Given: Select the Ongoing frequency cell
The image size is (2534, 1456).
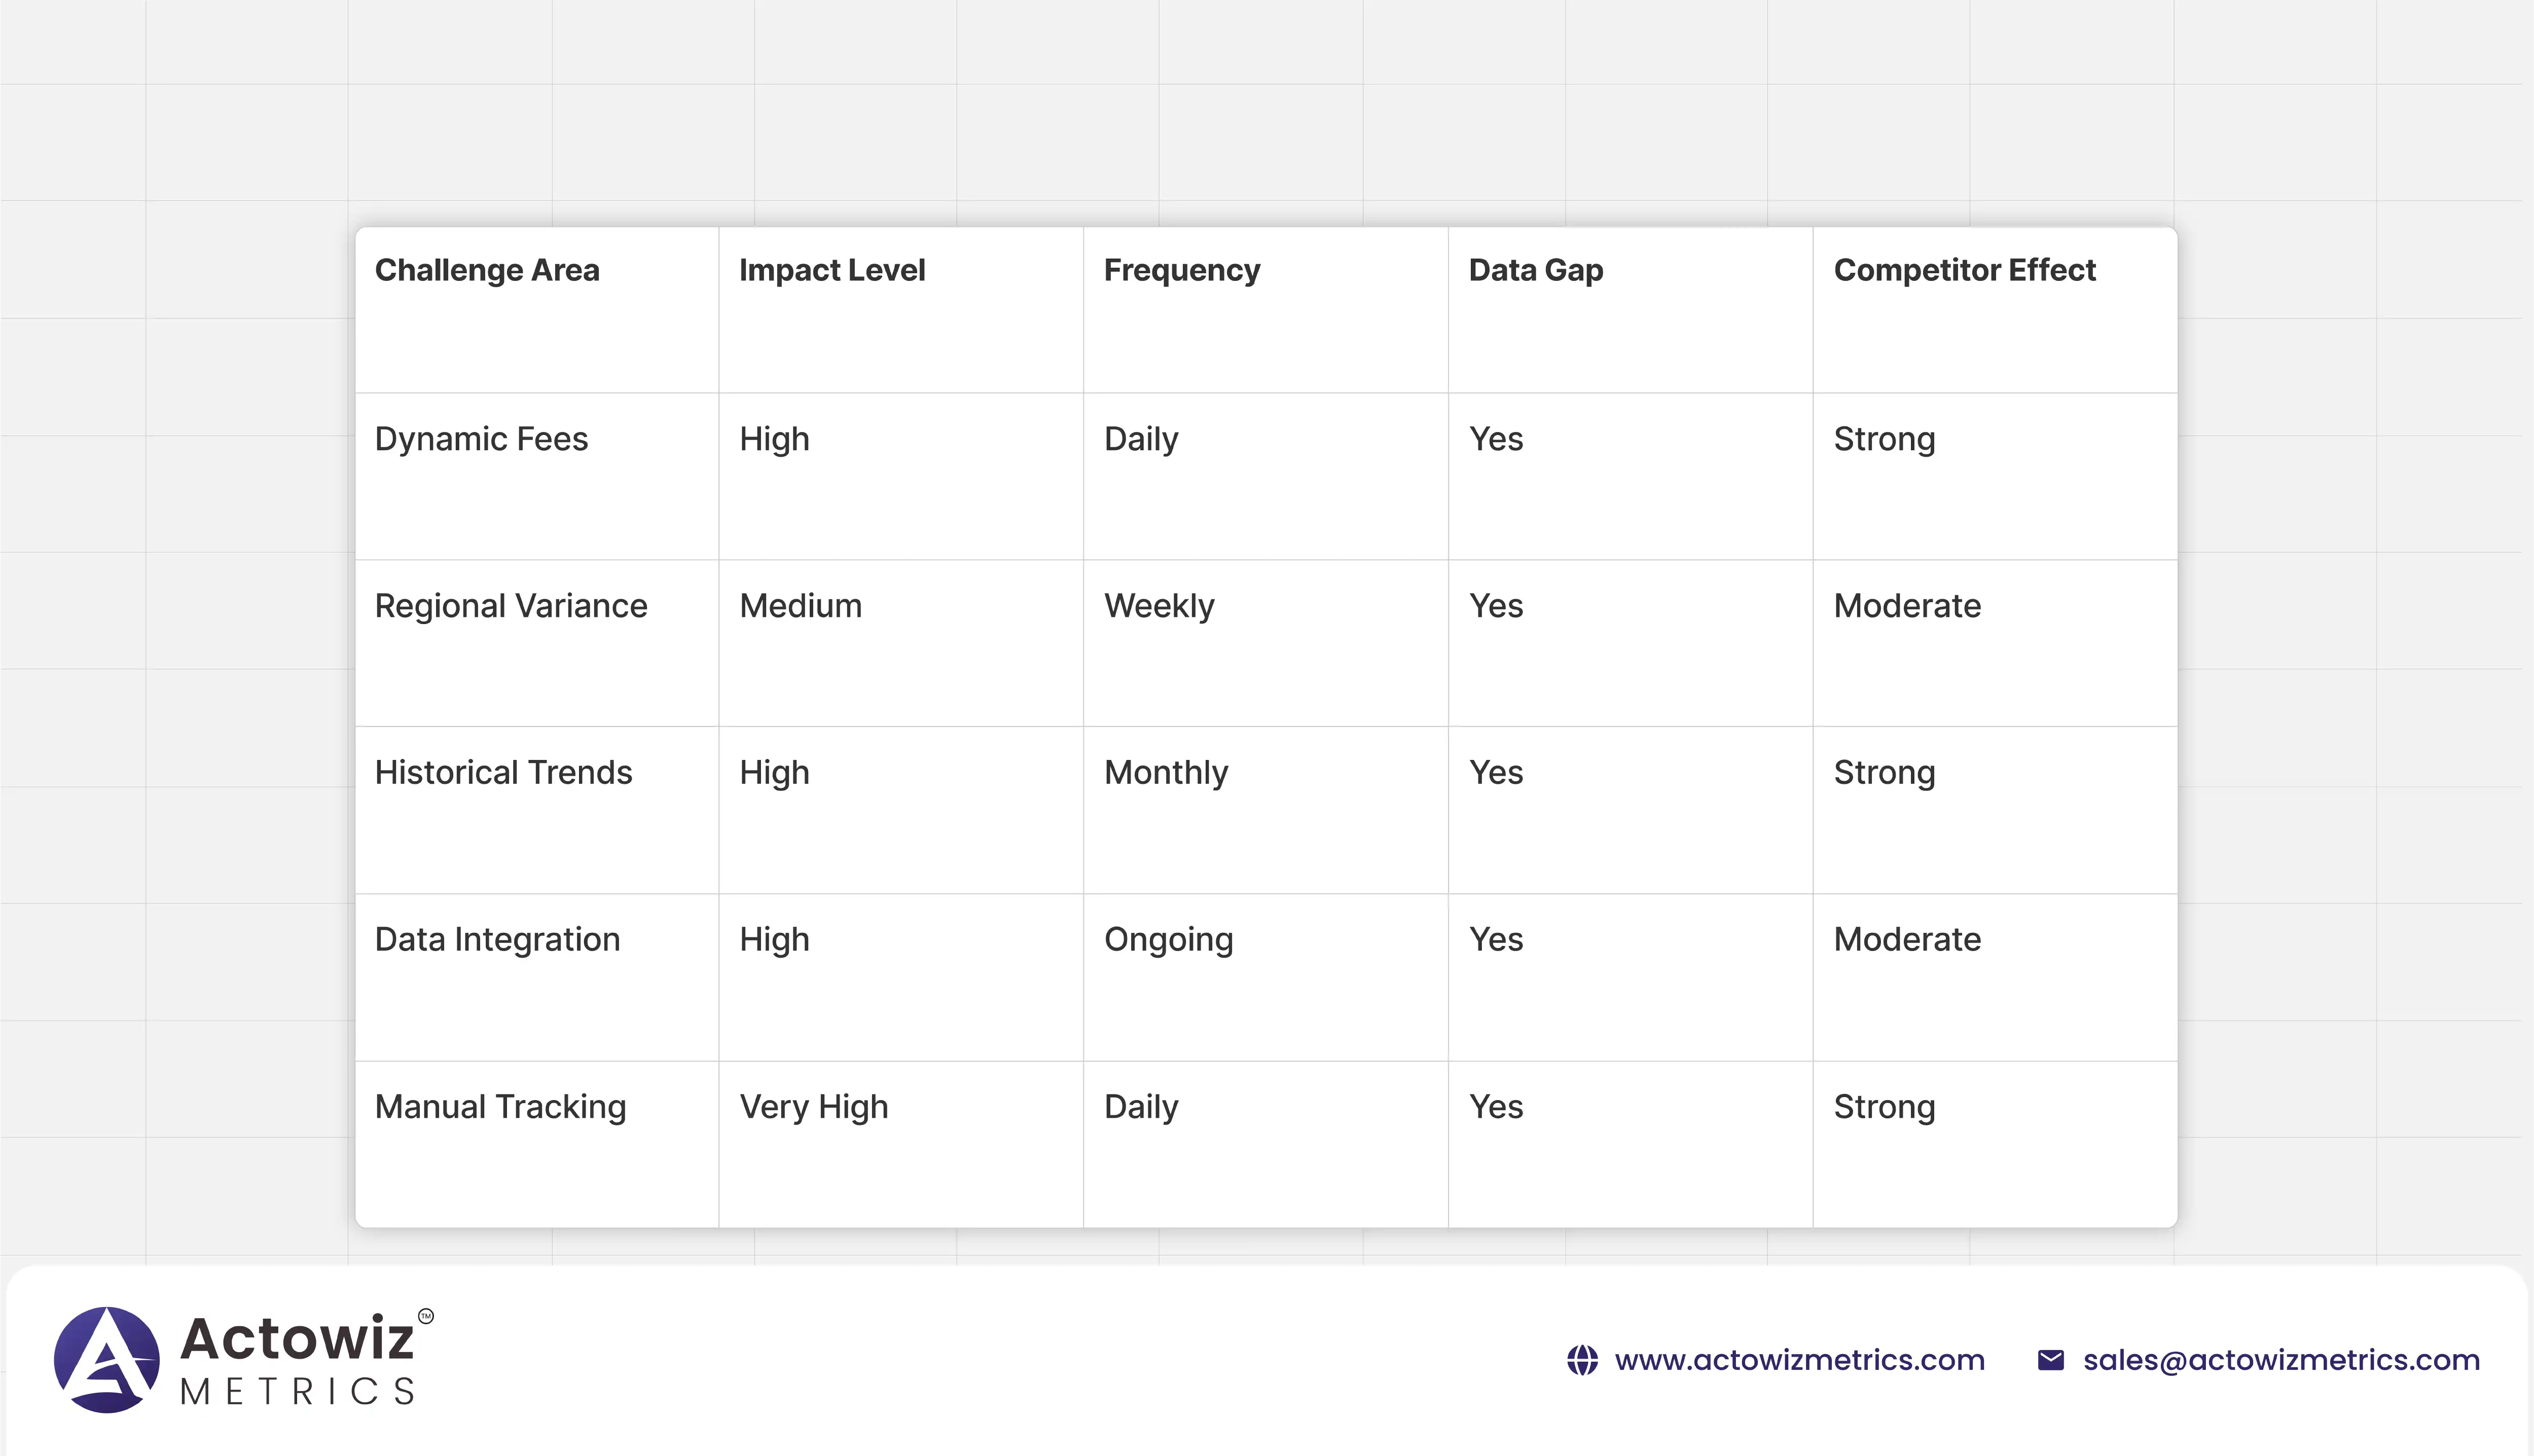Looking at the screenshot, I should coord(1168,940).
